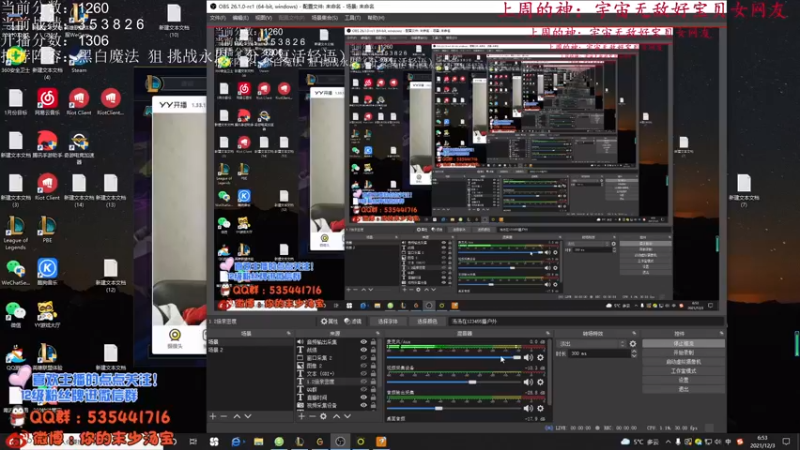The image size is (800, 450).
Task: Click the 选择字体 button
Action: 387,321
